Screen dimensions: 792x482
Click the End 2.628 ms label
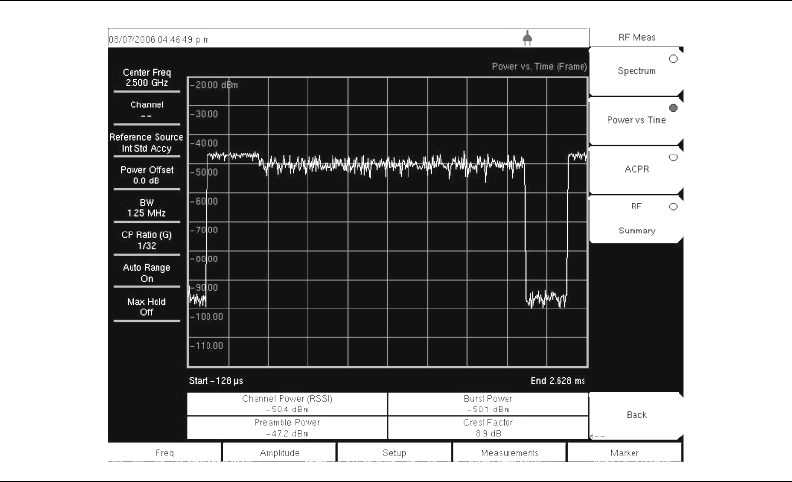(558, 380)
